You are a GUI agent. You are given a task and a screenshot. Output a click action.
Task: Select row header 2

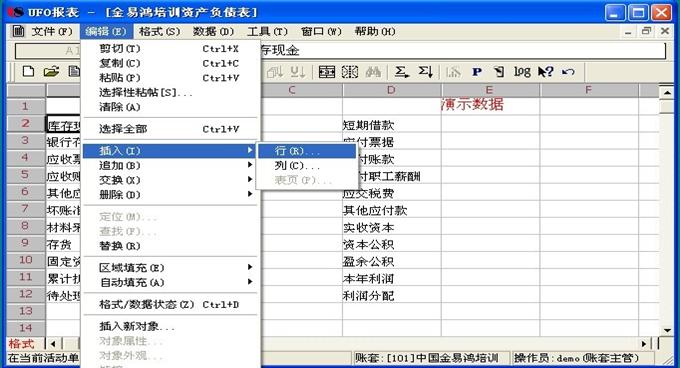pos(26,124)
